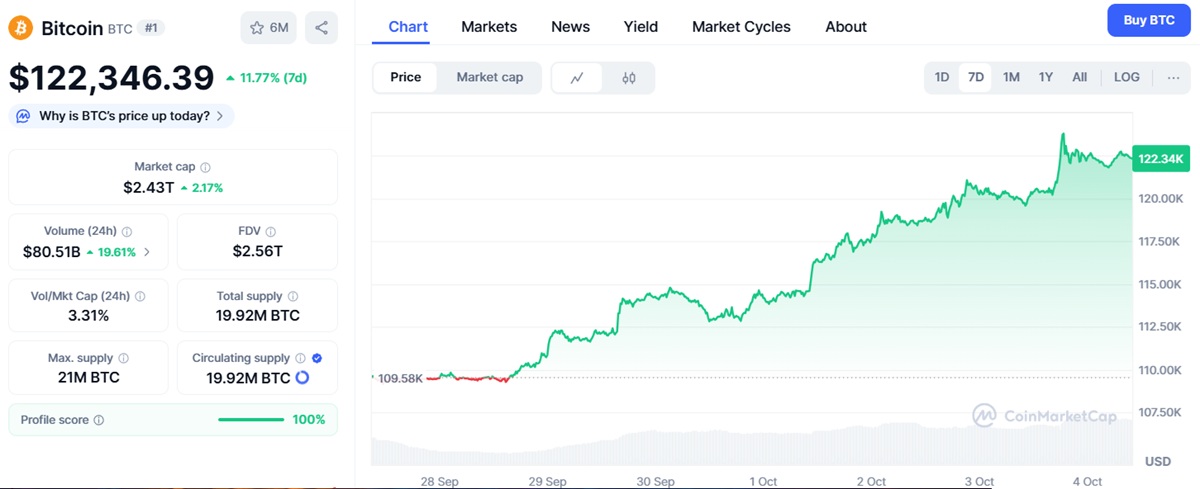Switch to the Market Cycles tab
Screen dimensions: 1200x489
(741, 27)
